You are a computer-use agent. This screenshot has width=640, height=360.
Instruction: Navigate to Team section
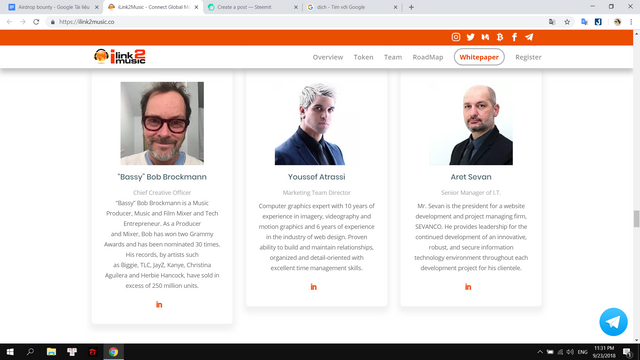pyautogui.click(x=393, y=57)
